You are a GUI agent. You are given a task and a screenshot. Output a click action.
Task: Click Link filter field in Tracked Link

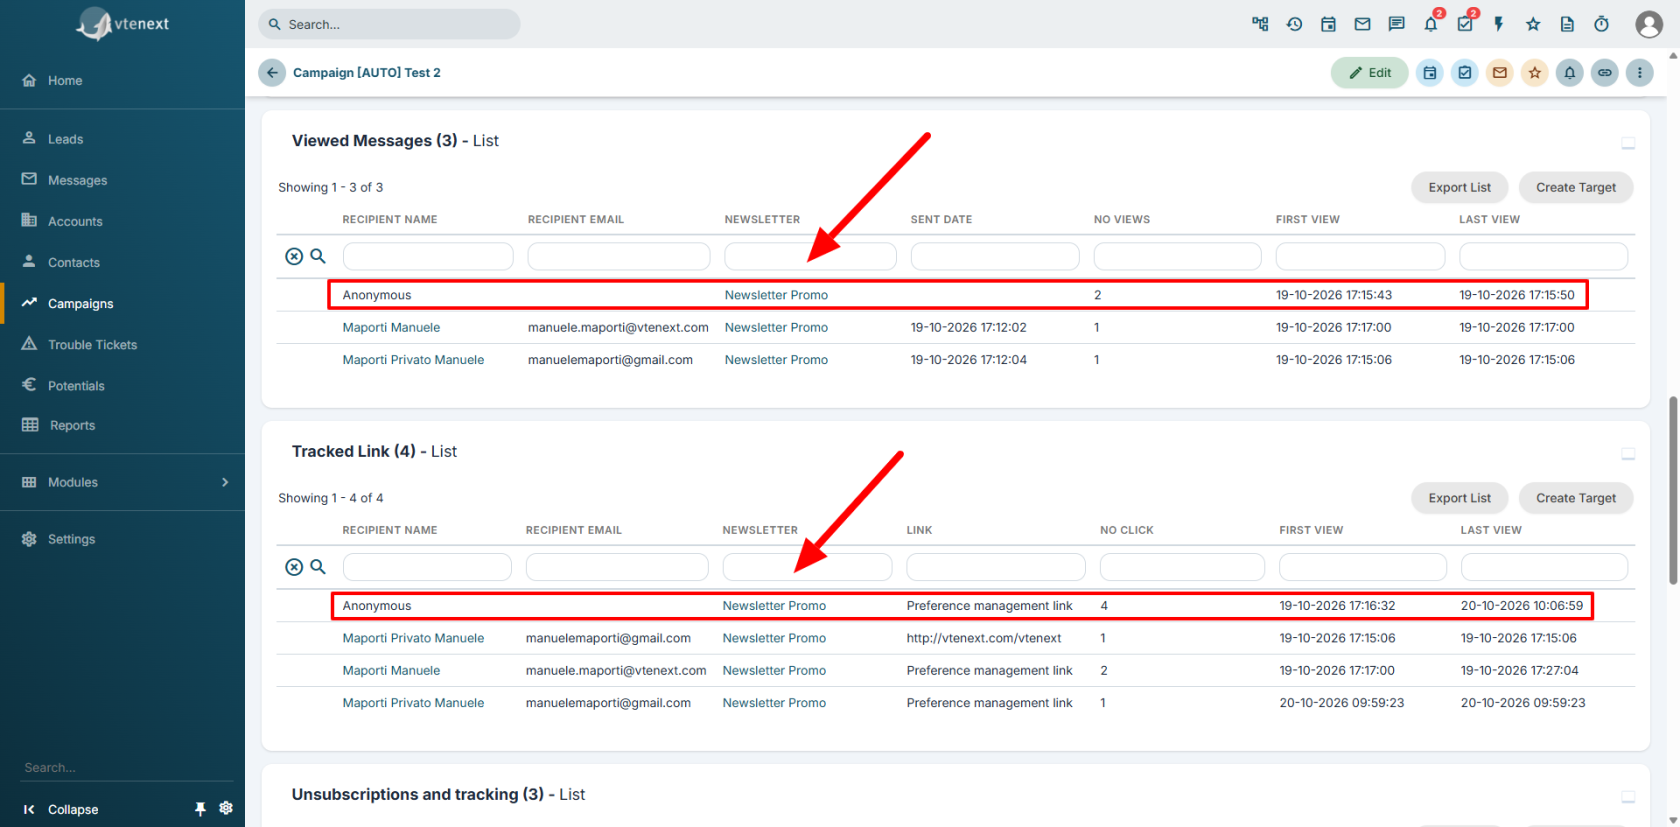995,567
